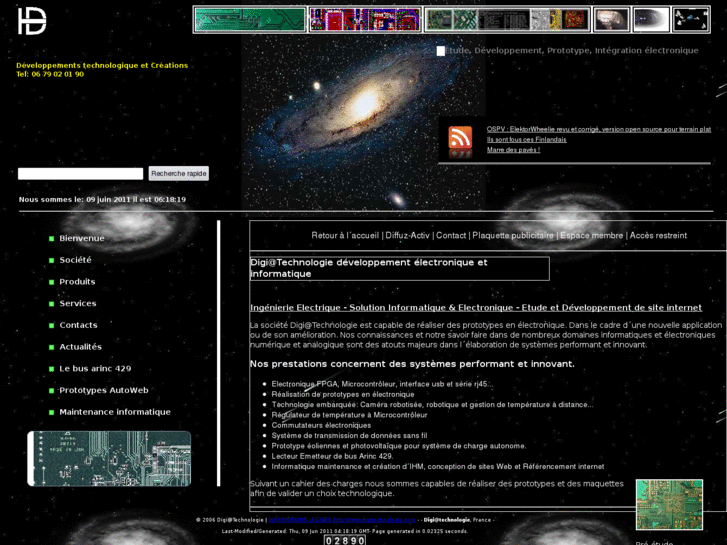Image resolution: width=727 pixels, height=545 pixels.
Task: Click the Développements technologique et Créations yellow text
Action: (x=102, y=65)
